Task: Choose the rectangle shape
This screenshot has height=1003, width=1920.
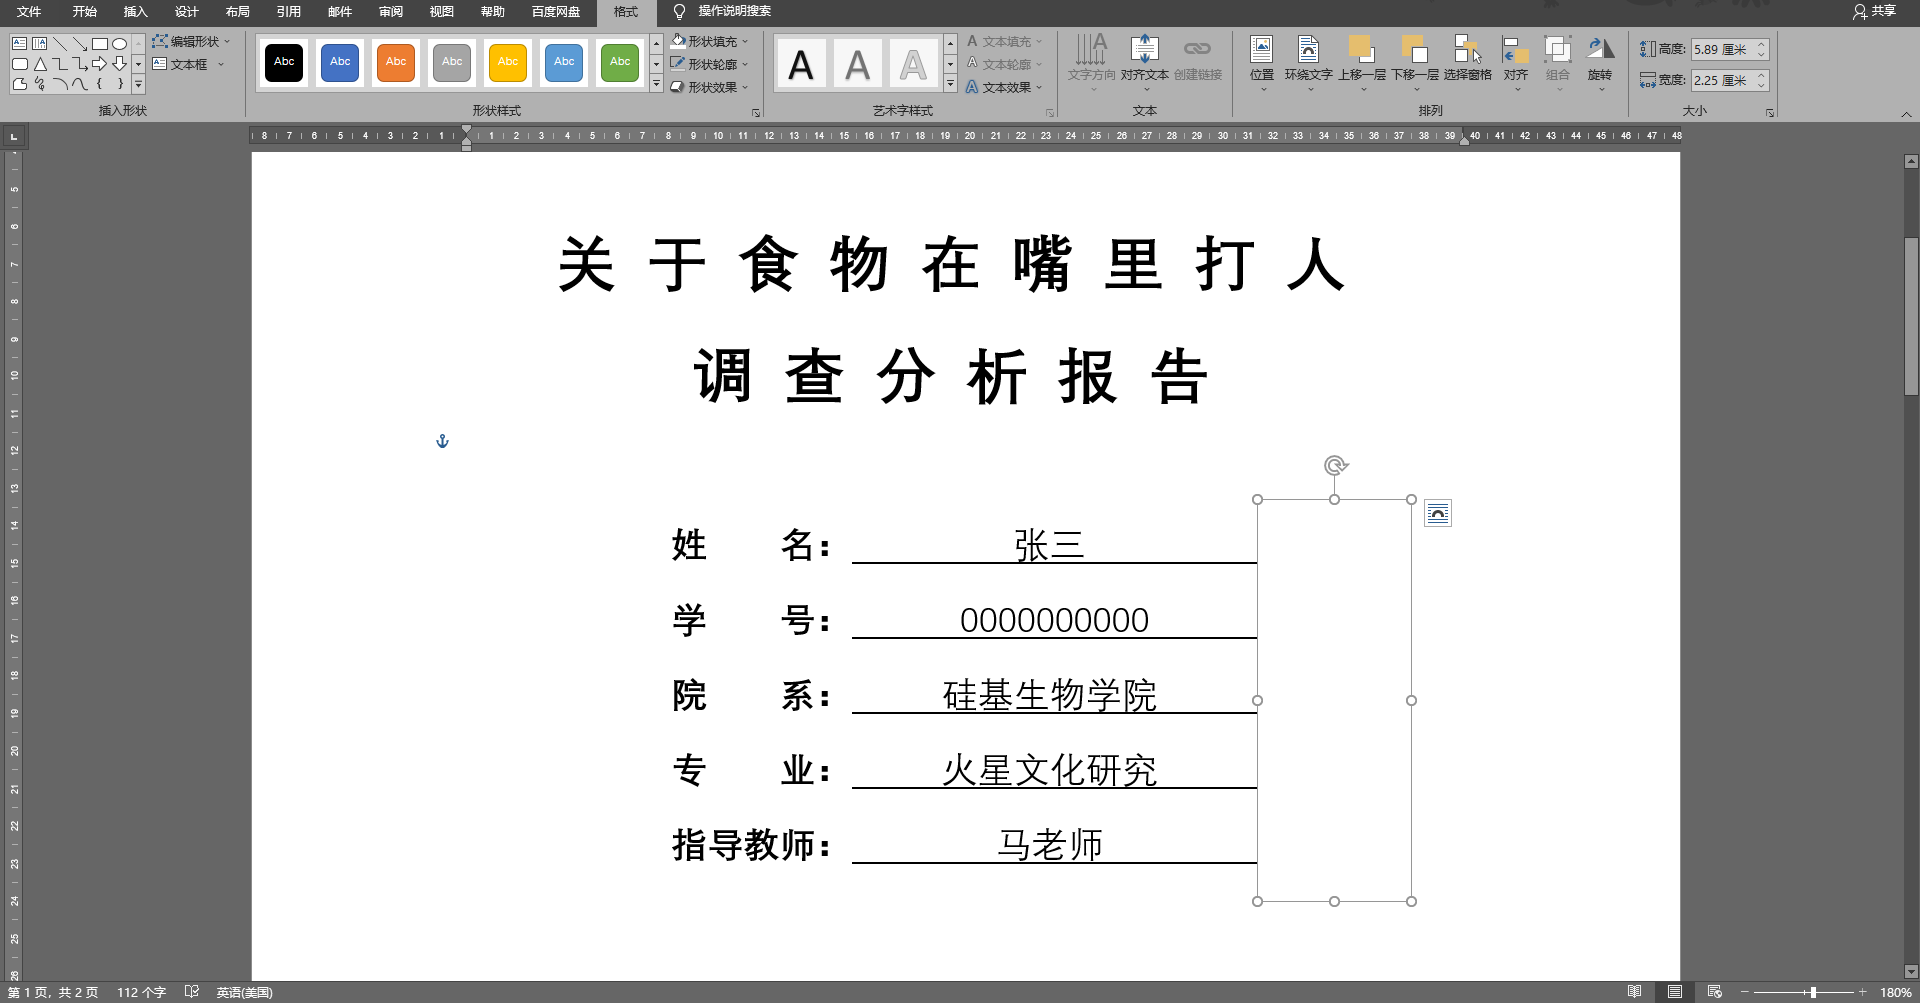Action: [x=100, y=44]
